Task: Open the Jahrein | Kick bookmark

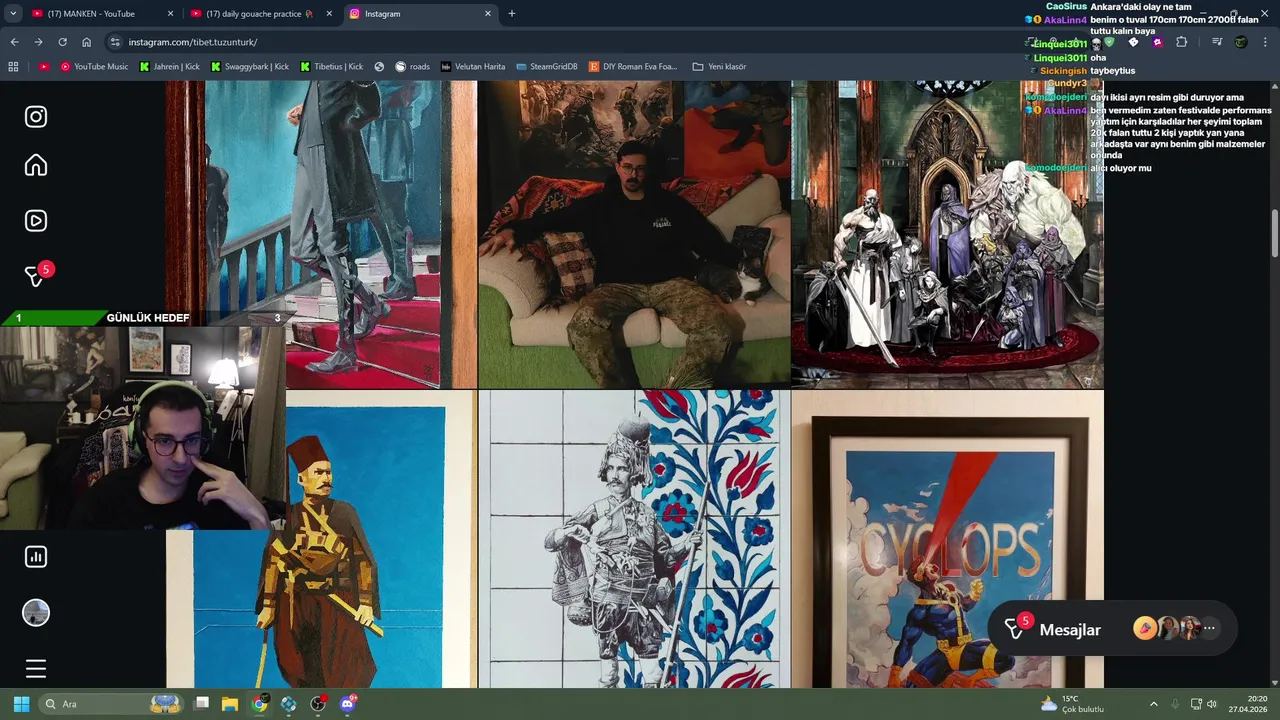Action: (x=169, y=67)
